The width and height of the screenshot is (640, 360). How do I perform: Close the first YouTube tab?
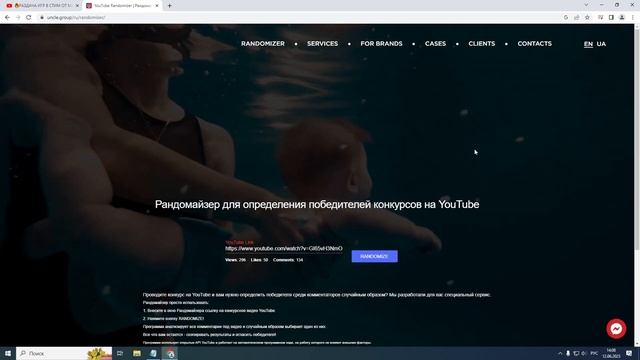tap(77, 6)
